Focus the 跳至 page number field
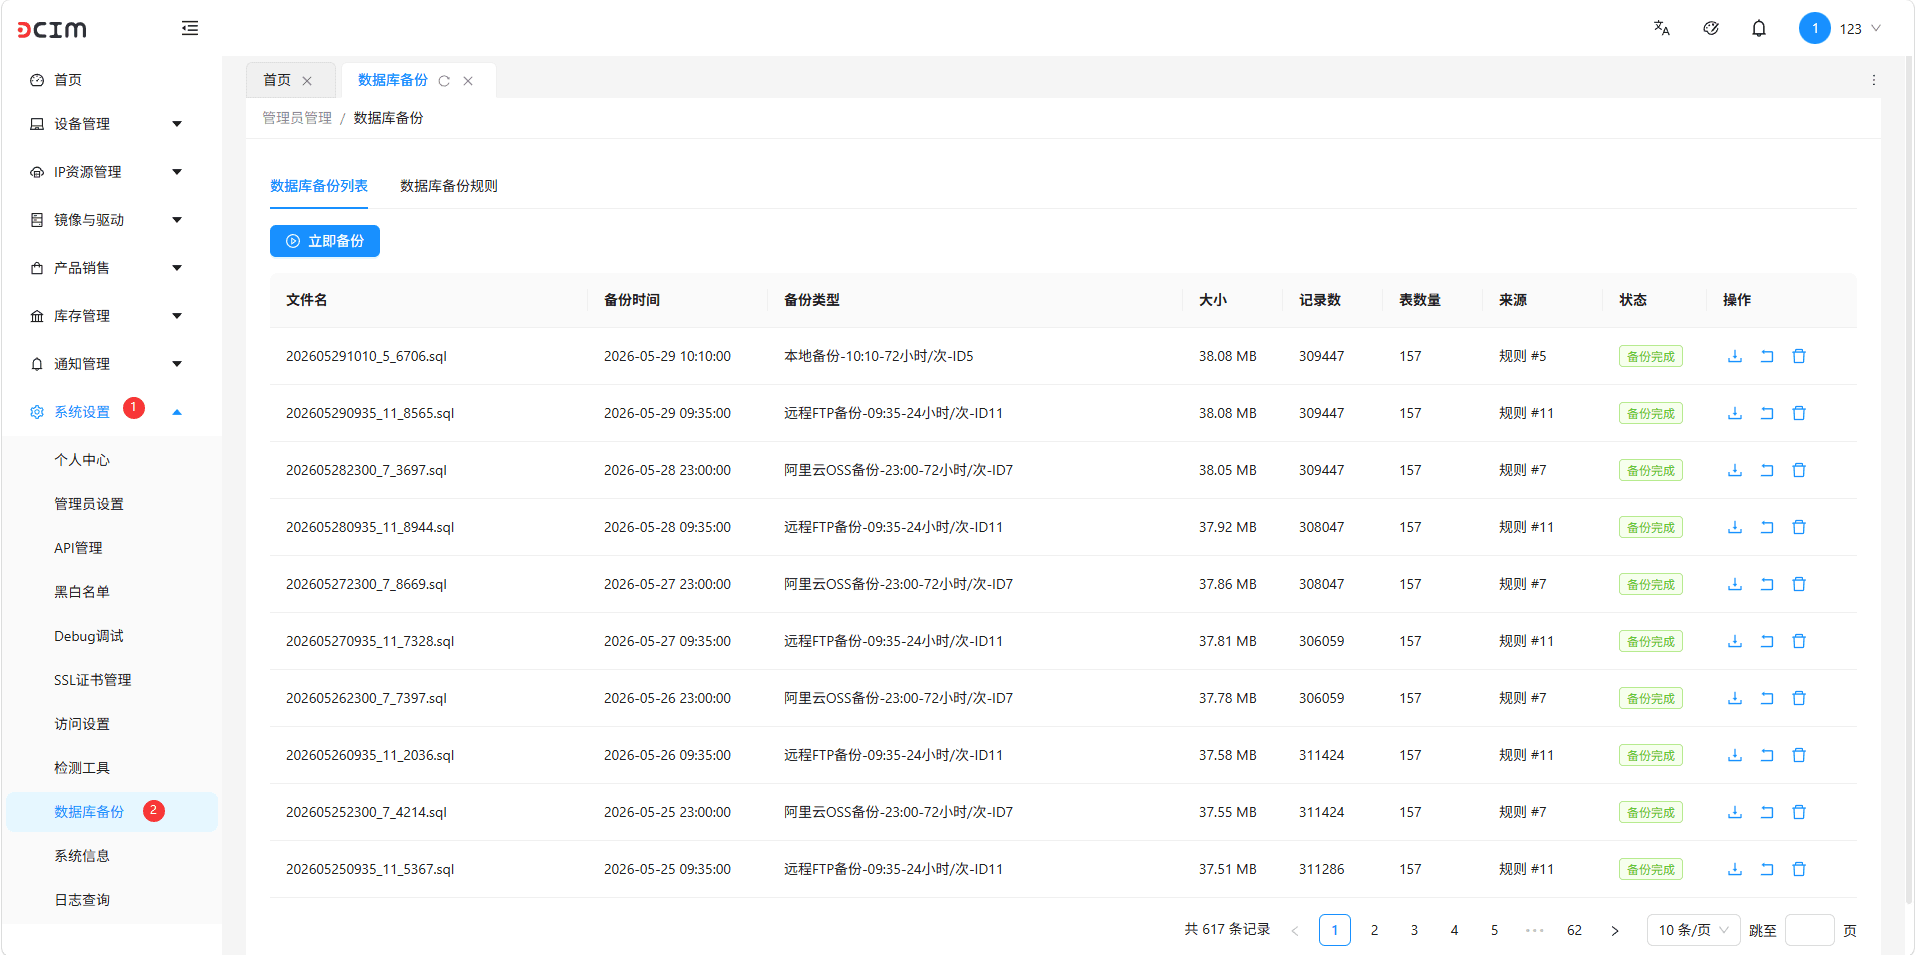The image size is (1918, 955). tap(1809, 930)
